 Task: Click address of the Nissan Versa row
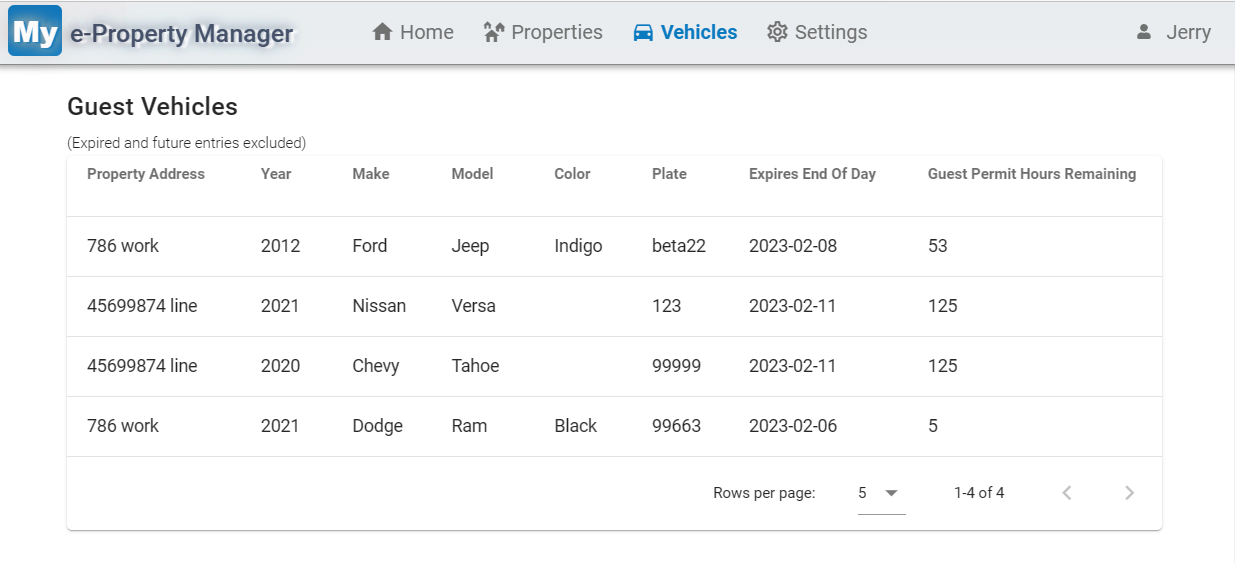pyautogui.click(x=142, y=306)
